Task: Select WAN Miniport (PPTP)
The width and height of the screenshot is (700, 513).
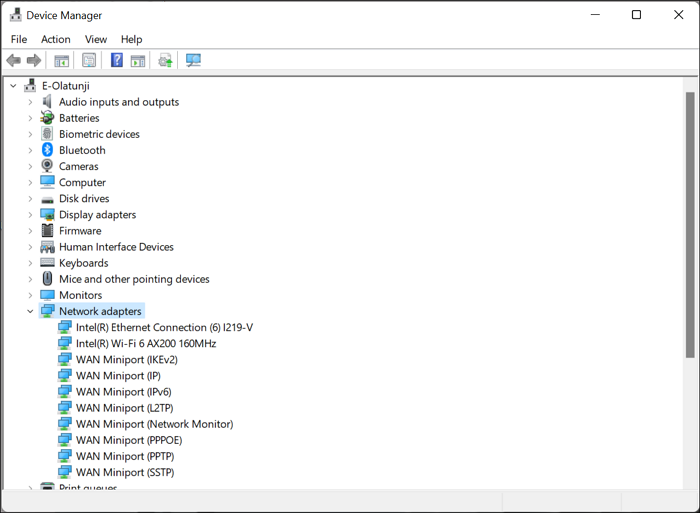Action: point(125,456)
